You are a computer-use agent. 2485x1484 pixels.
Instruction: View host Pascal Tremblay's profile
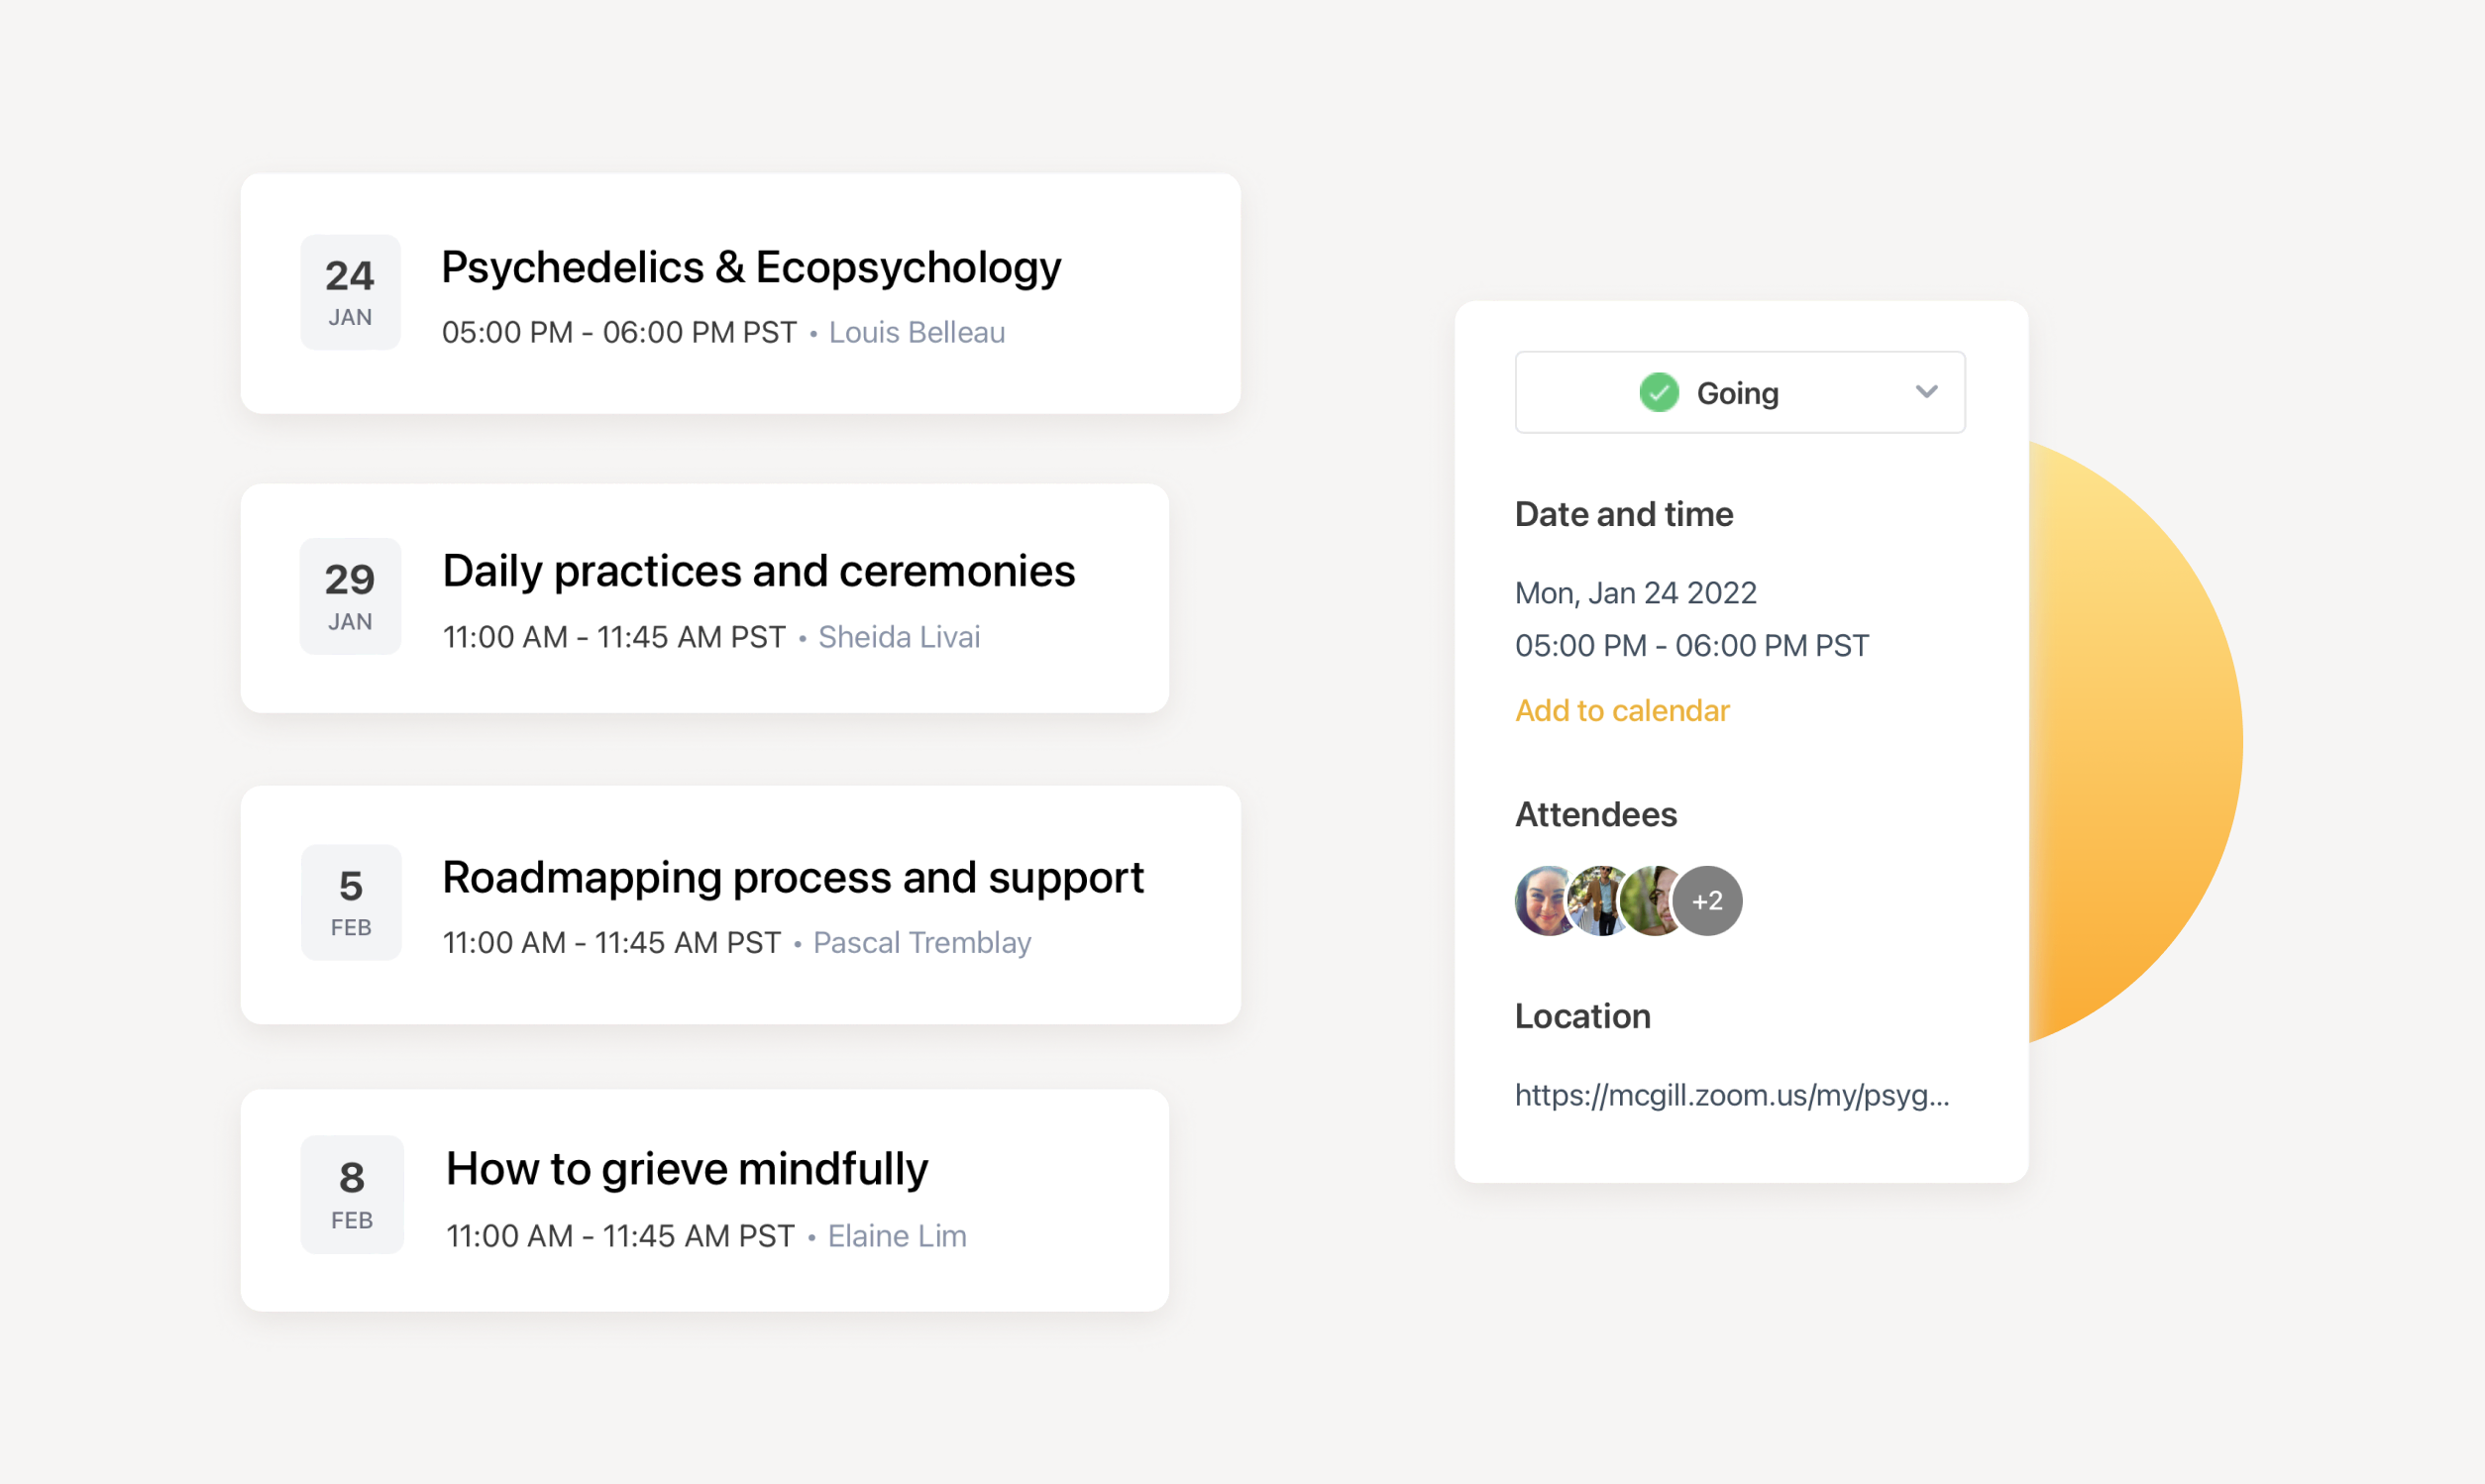coord(921,943)
